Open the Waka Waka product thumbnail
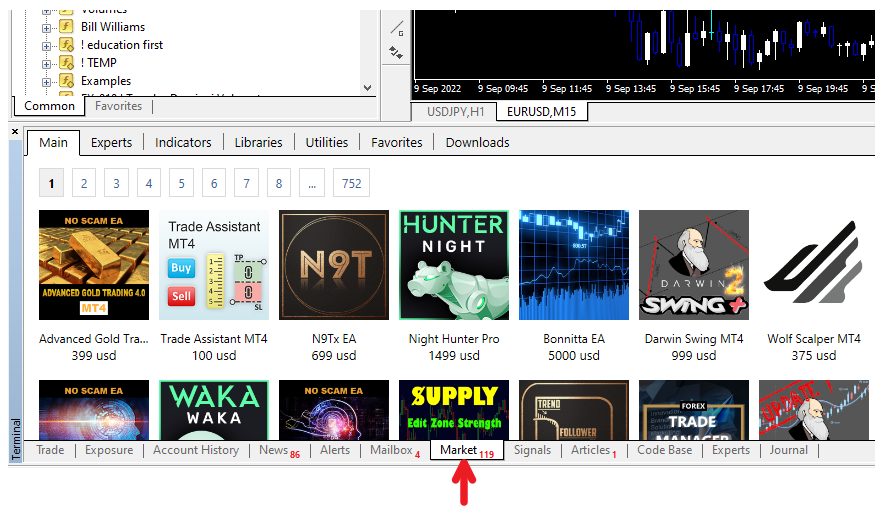The height and width of the screenshot is (513, 887). click(214, 410)
